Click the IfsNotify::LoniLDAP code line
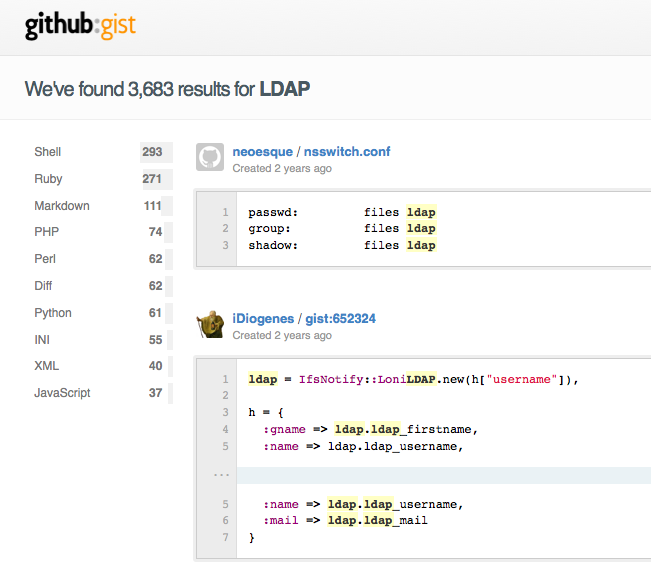Image resolution: width=651 pixels, height=574 pixels. point(413,379)
